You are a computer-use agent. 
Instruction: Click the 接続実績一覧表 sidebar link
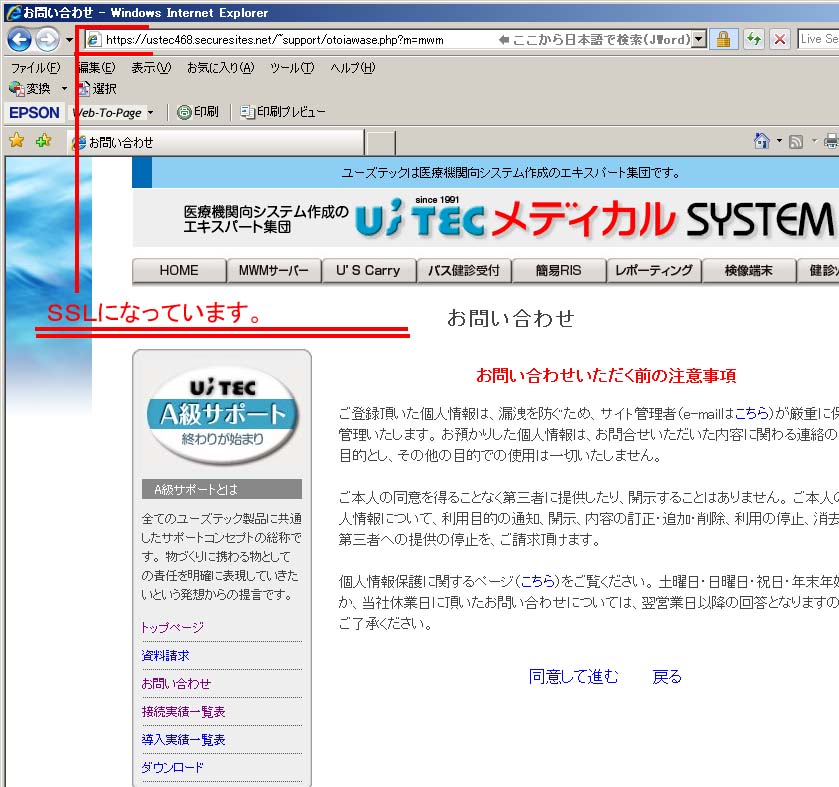(x=183, y=712)
